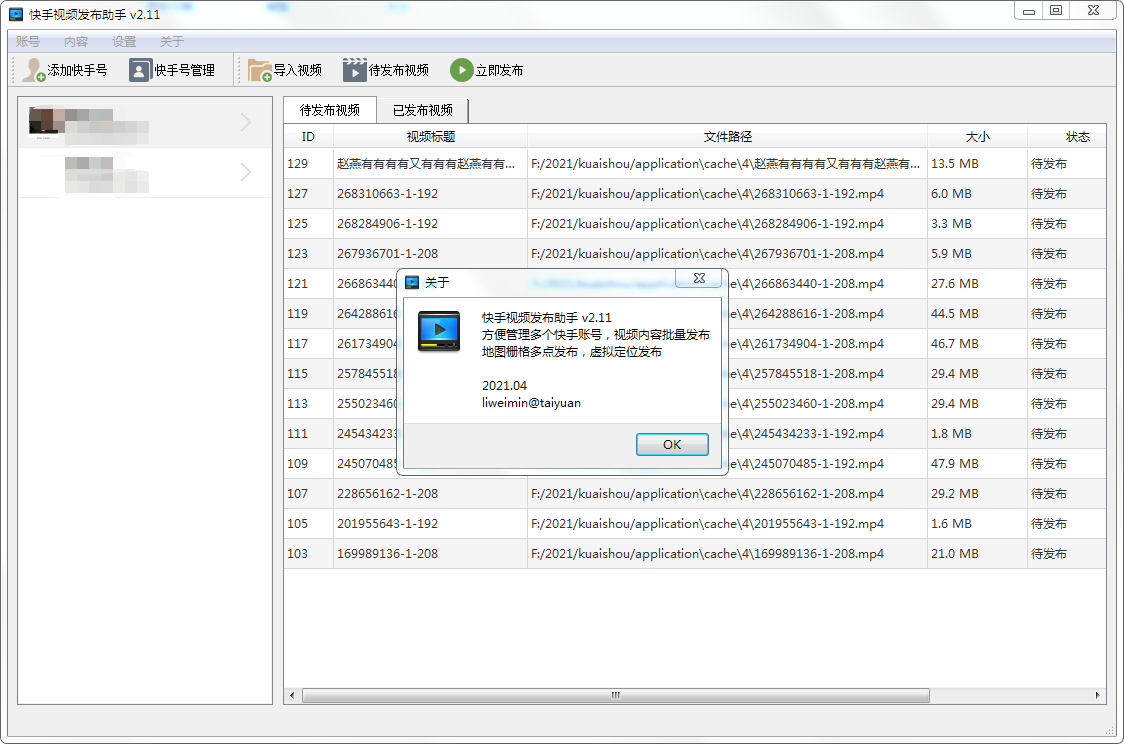Click the app icon in the main title bar
This screenshot has width=1124, height=744.
16,14
